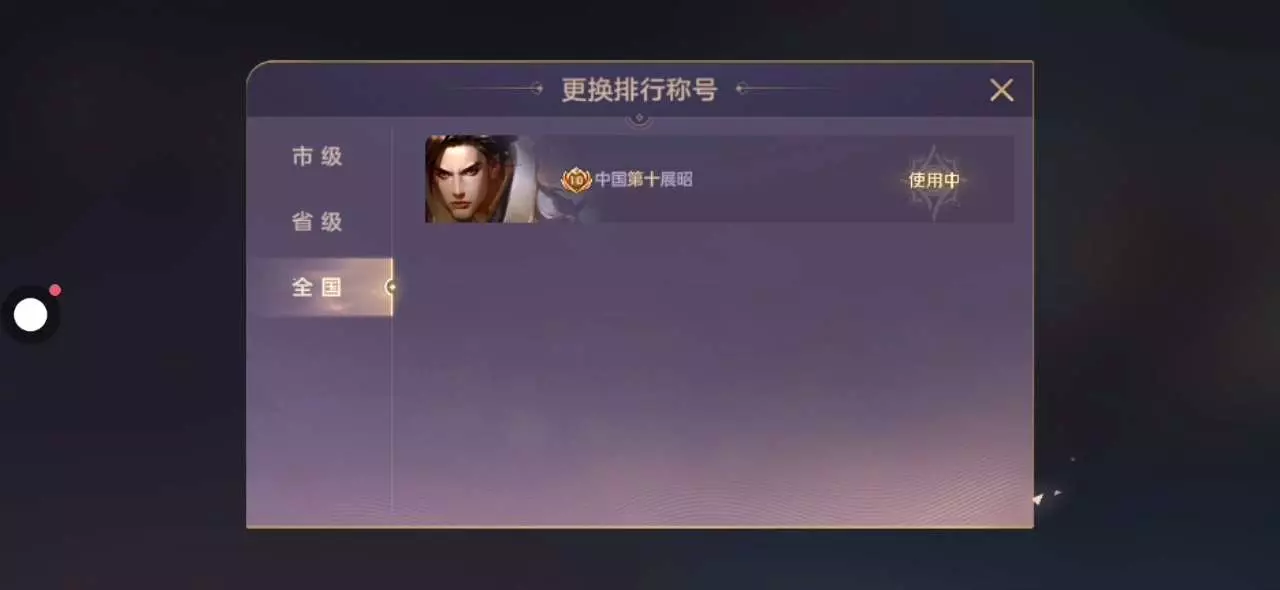The height and width of the screenshot is (590, 1280).
Task: Select the 中国第十展昭 title text
Action: pos(643,180)
